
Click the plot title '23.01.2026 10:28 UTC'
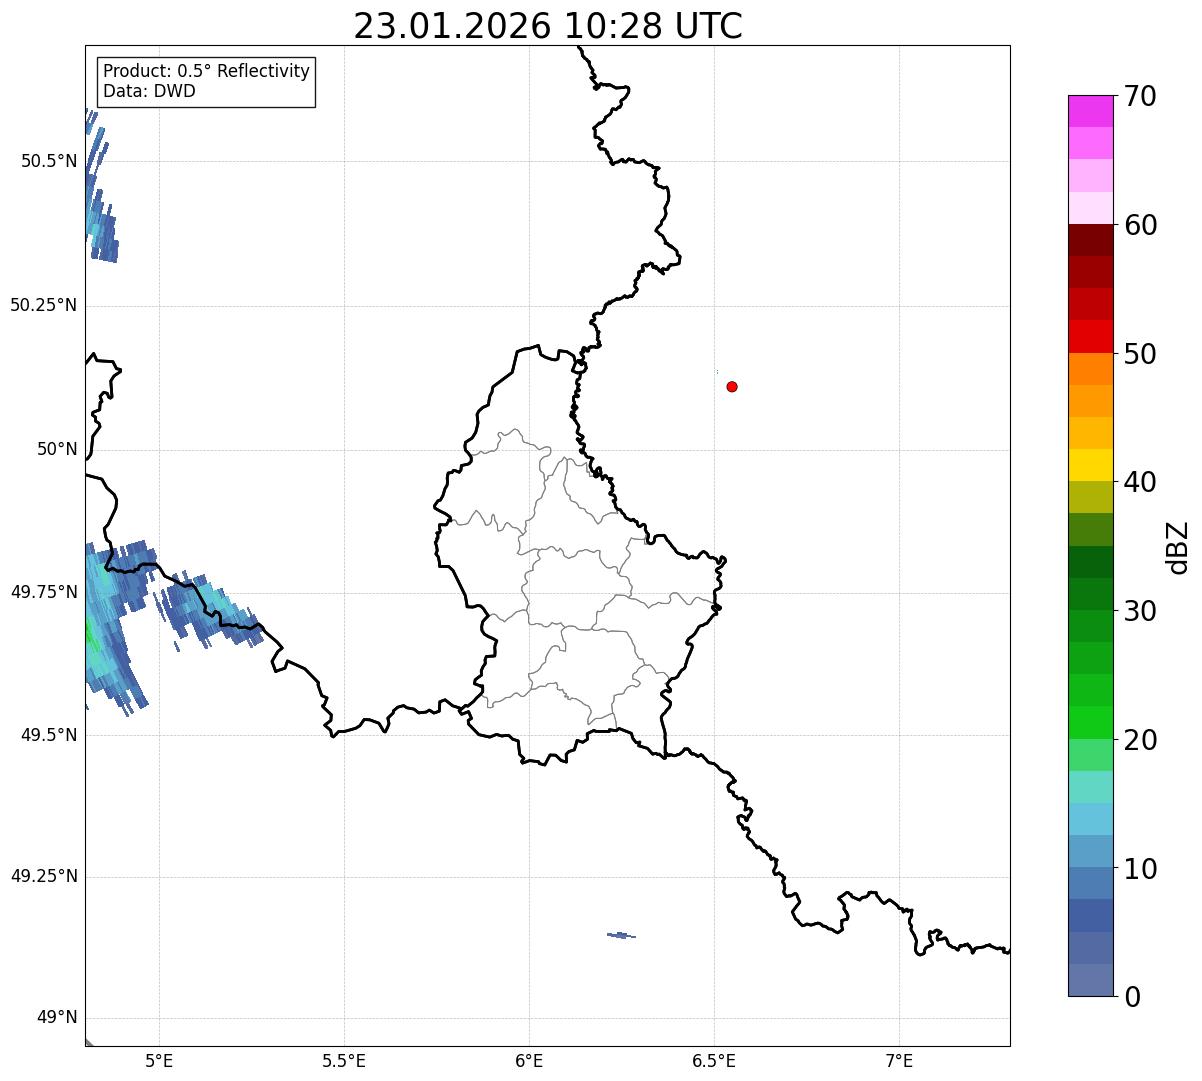click(548, 26)
